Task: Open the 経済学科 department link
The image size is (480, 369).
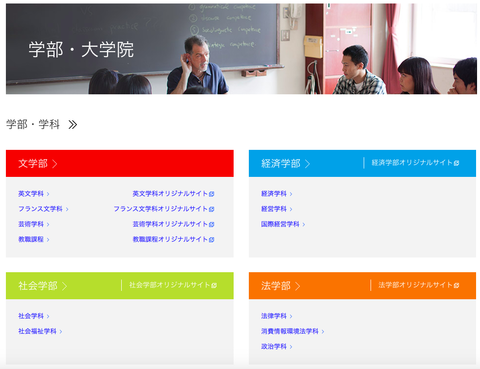Action: (x=274, y=194)
